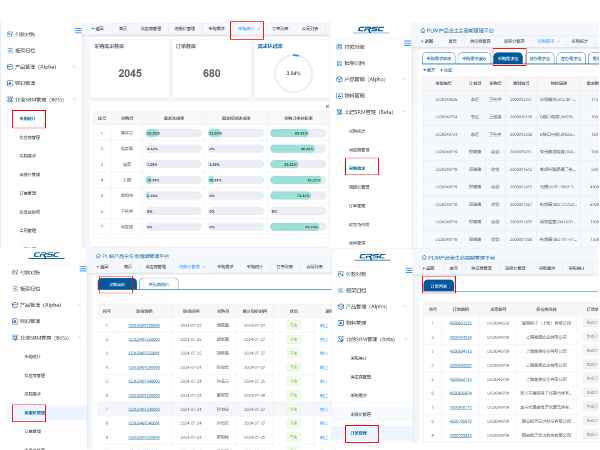Open the highlighted SRM submenu item in dashboard sidebar

tap(28, 119)
